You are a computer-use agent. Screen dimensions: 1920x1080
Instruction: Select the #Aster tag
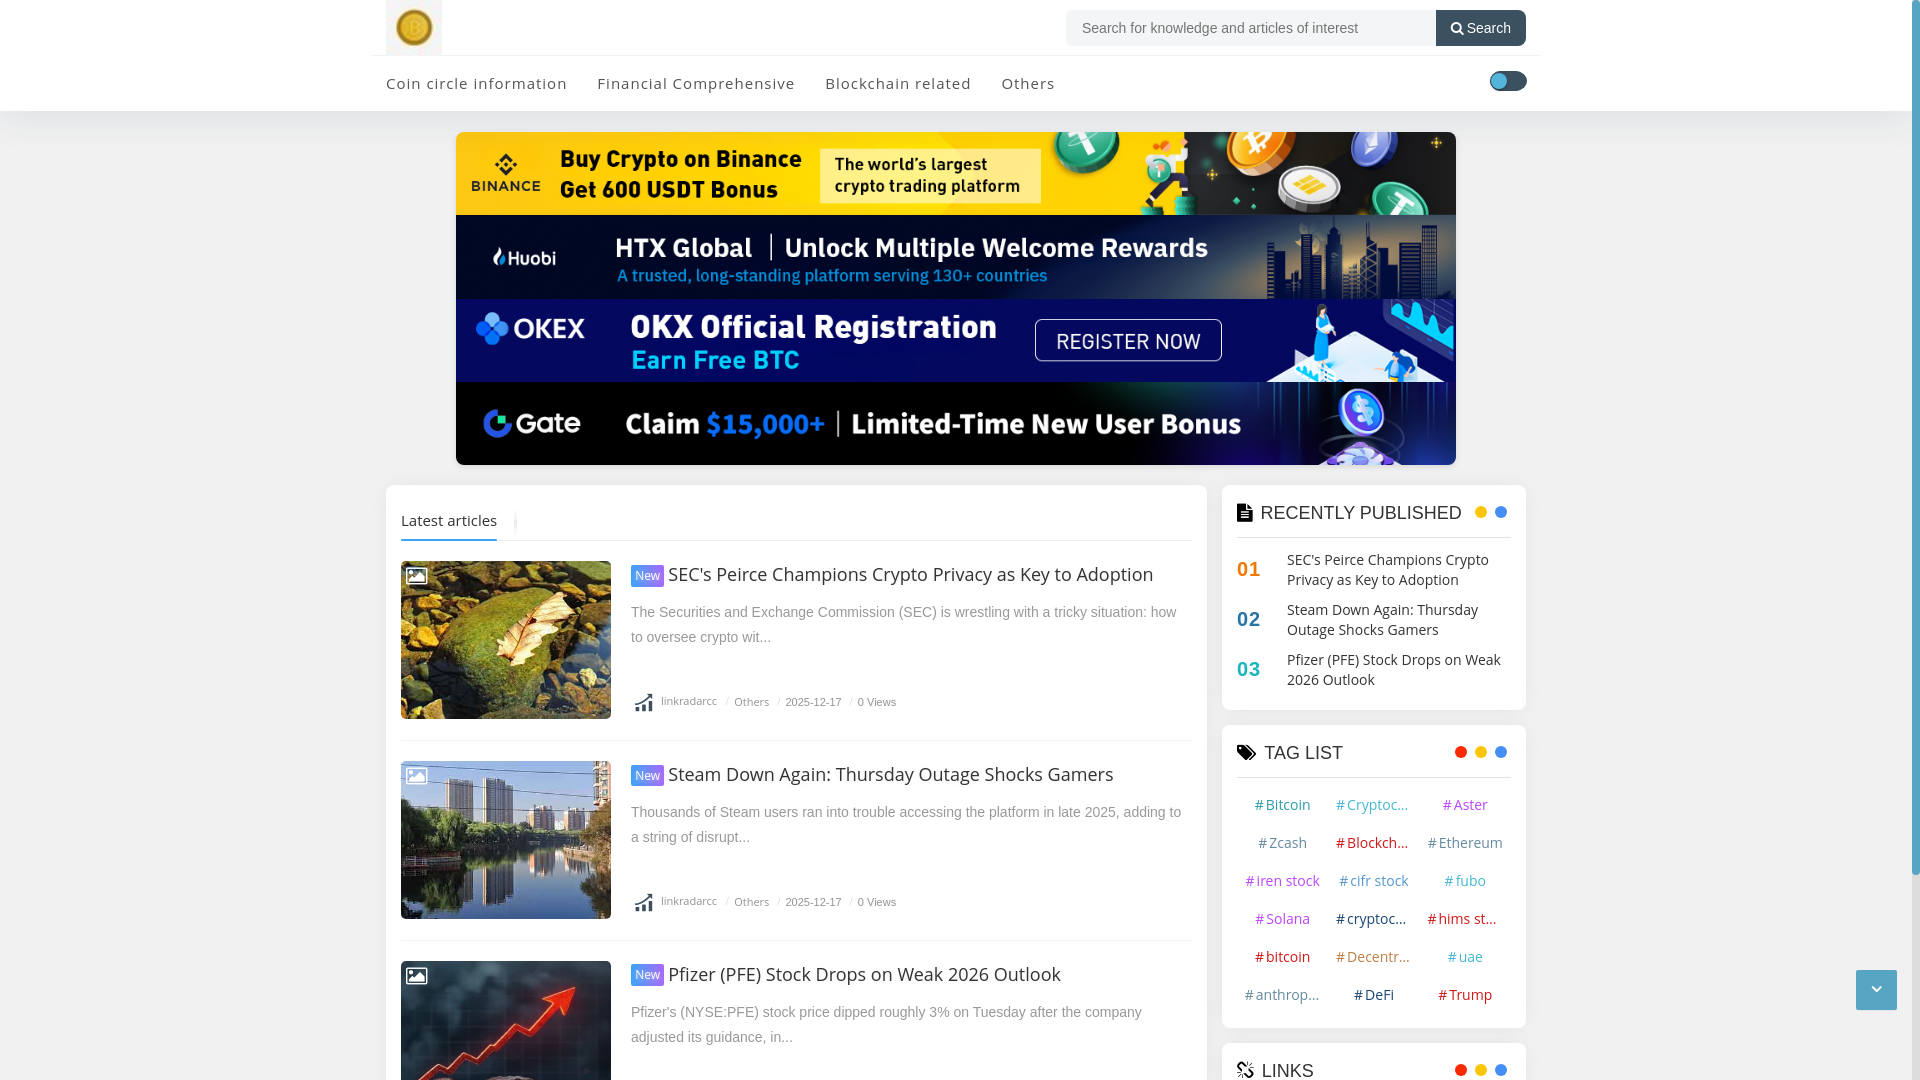(1465, 805)
